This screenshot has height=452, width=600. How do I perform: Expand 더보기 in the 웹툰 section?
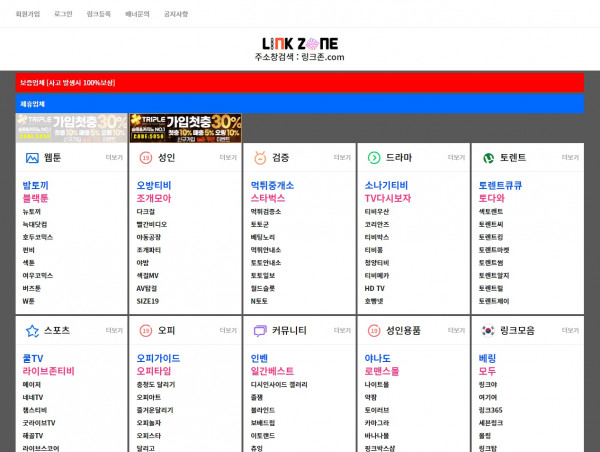tap(113, 158)
